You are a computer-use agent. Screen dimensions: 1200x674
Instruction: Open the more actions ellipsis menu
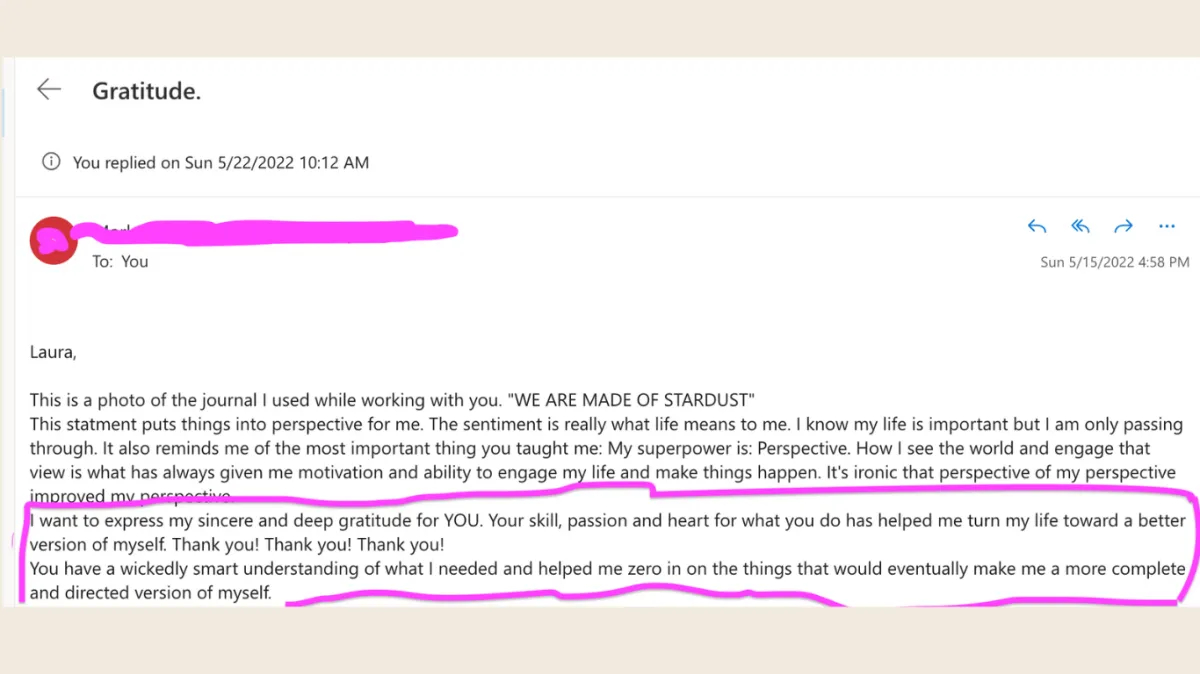pyautogui.click(x=1166, y=227)
